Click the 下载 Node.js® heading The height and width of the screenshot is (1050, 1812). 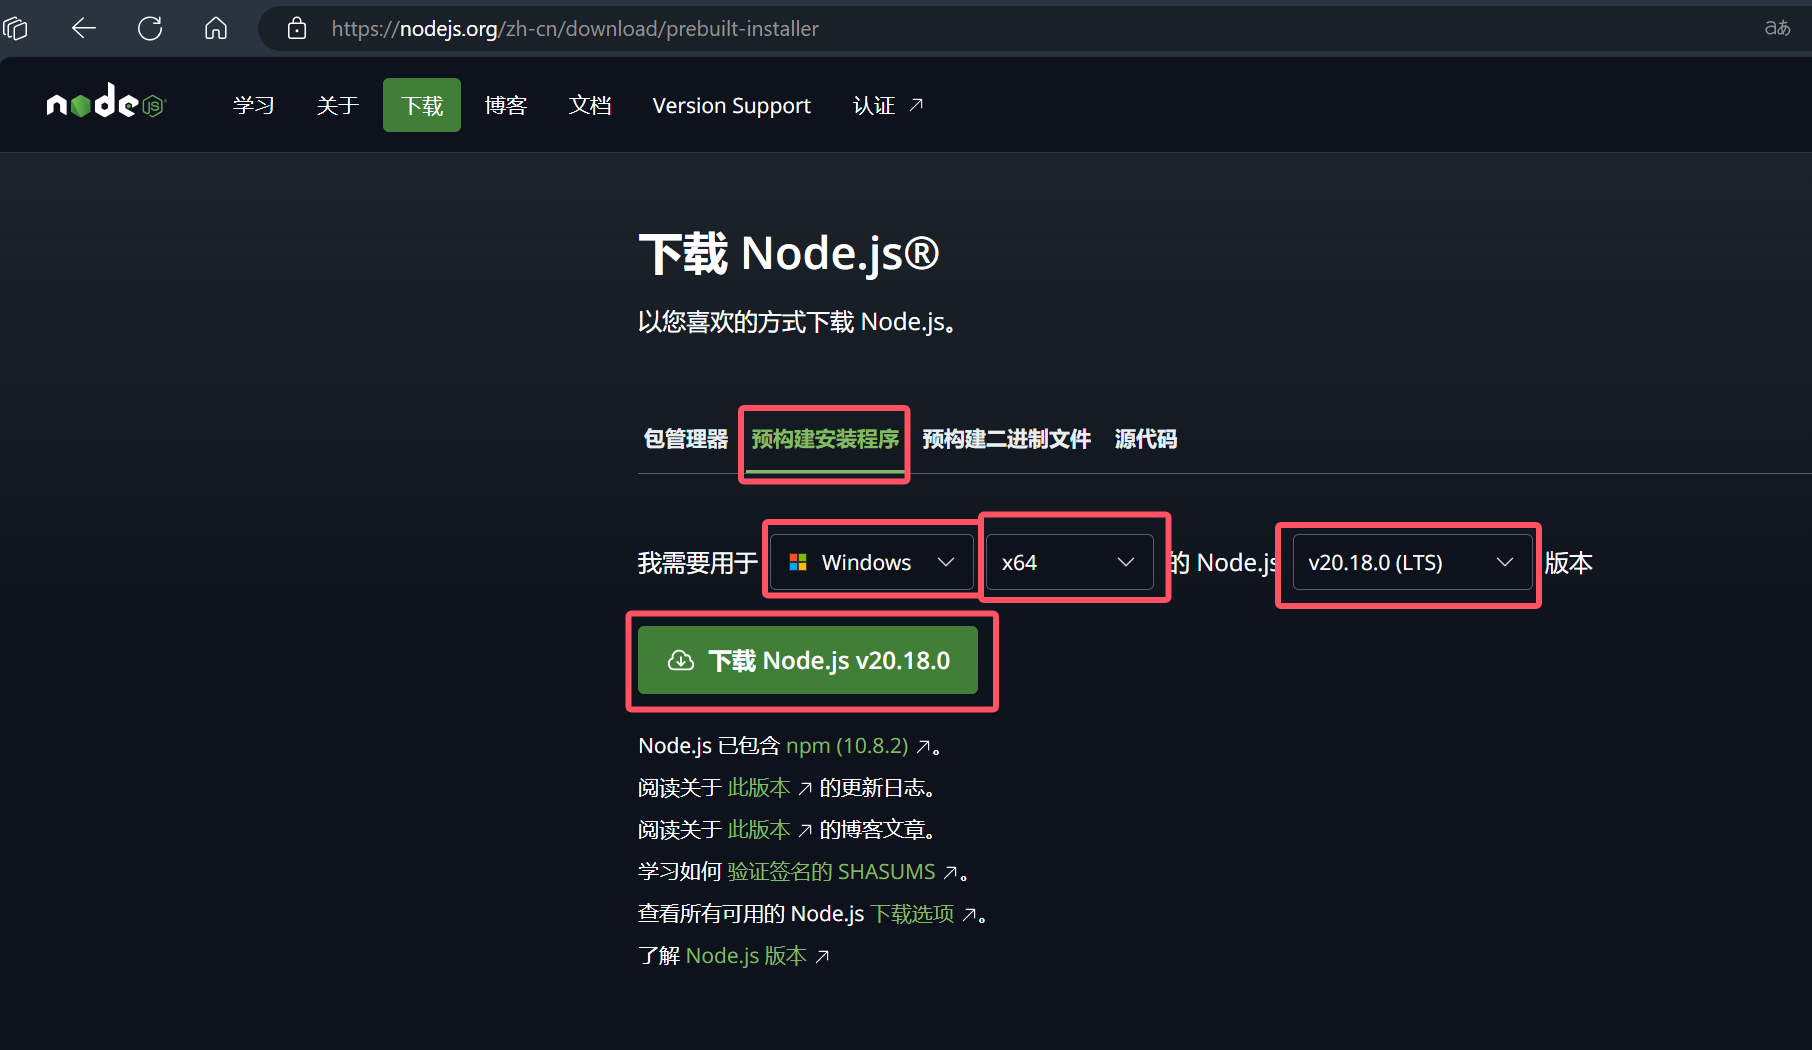(789, 253)
